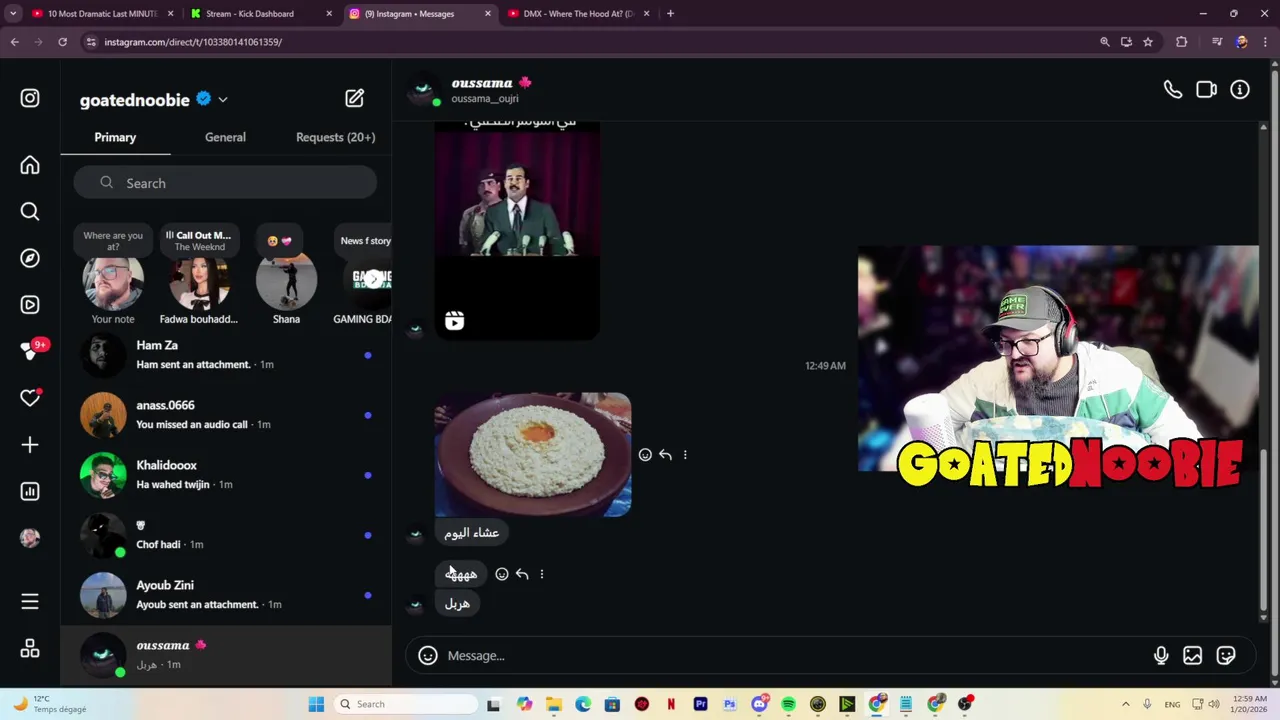Switch to the DMX - Where The Hood At browser tab
The width and height of the screenshot is (1280, 720).
(580, 14)
